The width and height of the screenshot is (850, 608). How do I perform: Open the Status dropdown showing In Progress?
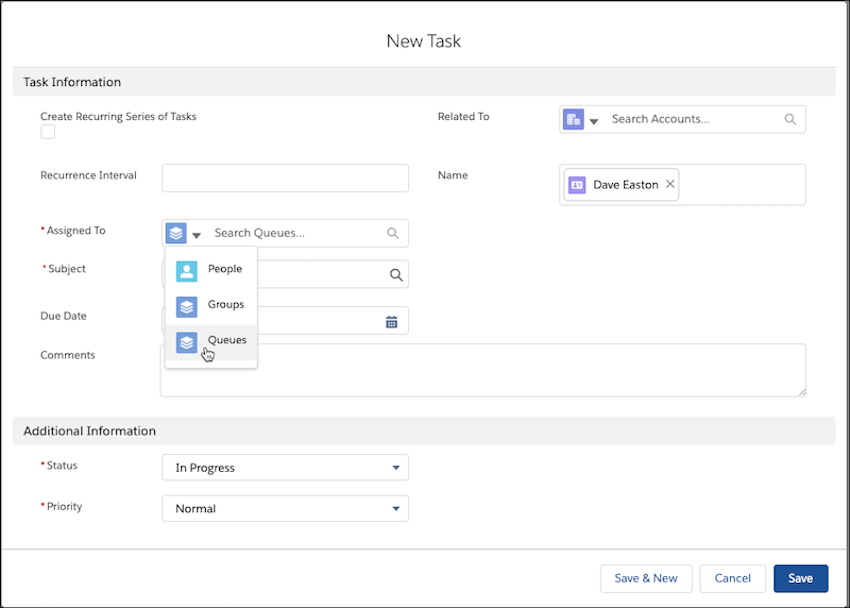click(285, 467)
